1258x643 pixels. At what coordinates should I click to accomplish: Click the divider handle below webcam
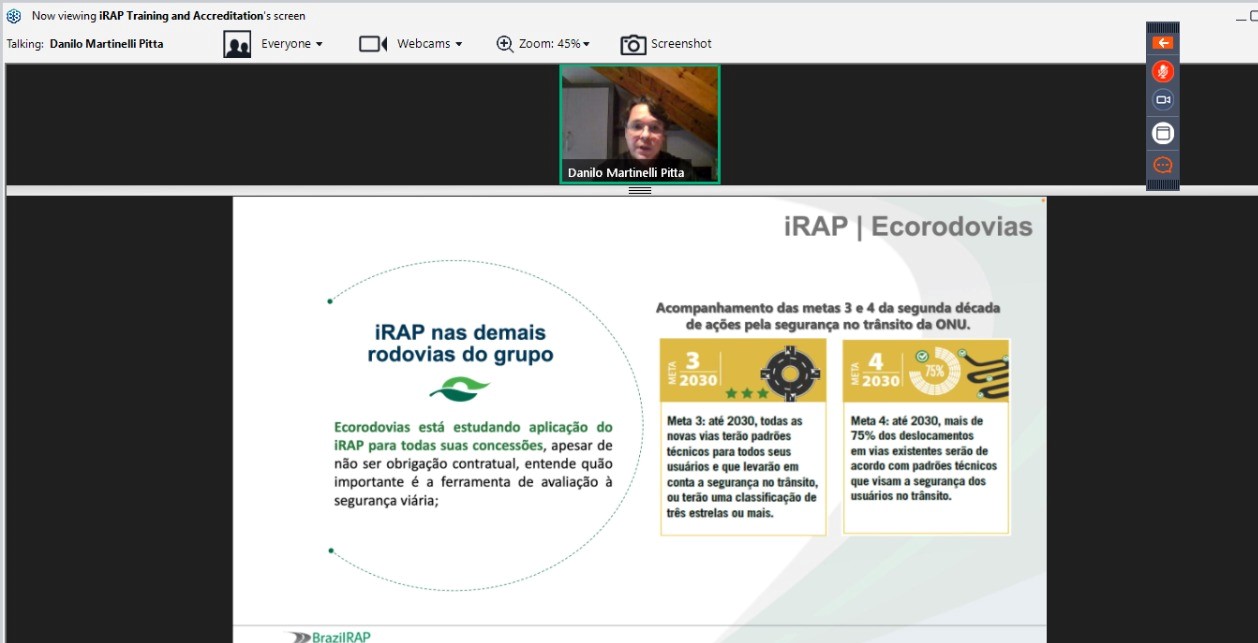pyautogui.click(x=640, y=190)
